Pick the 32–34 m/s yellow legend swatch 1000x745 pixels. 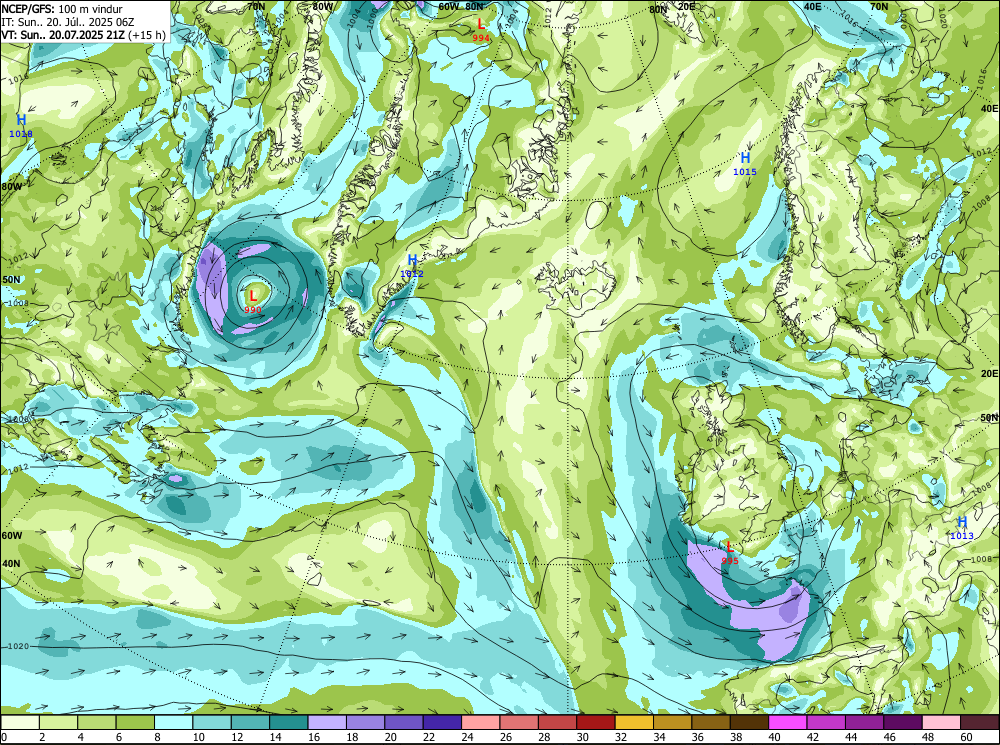tap(635, 722)
